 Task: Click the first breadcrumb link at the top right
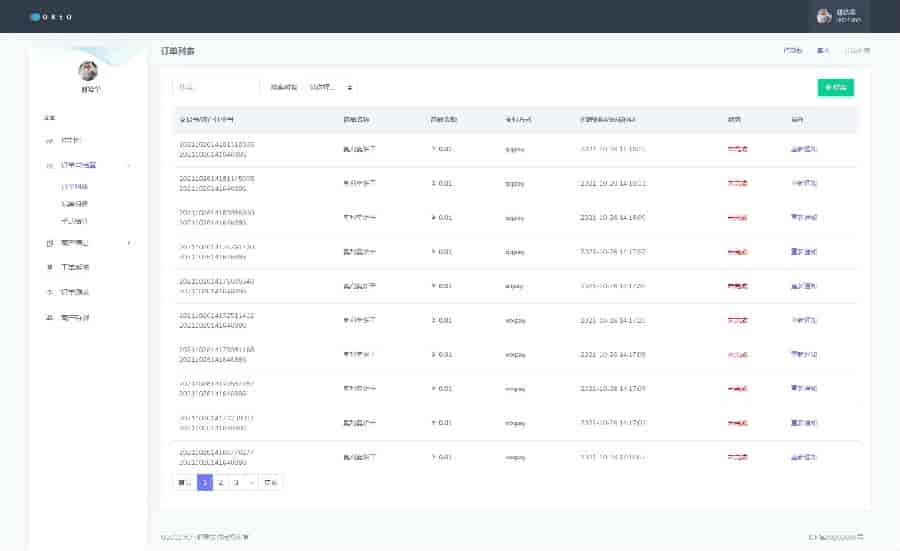(x=791, y=49)
